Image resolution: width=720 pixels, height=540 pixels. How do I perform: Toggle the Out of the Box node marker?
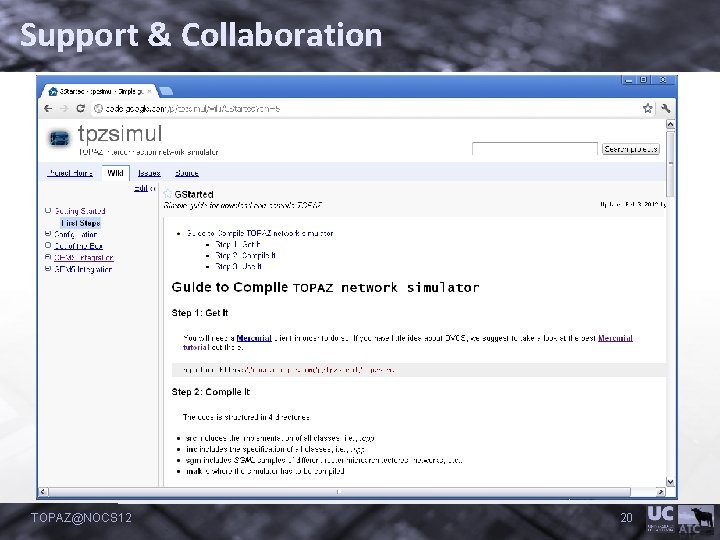click(x=48, y=245)
